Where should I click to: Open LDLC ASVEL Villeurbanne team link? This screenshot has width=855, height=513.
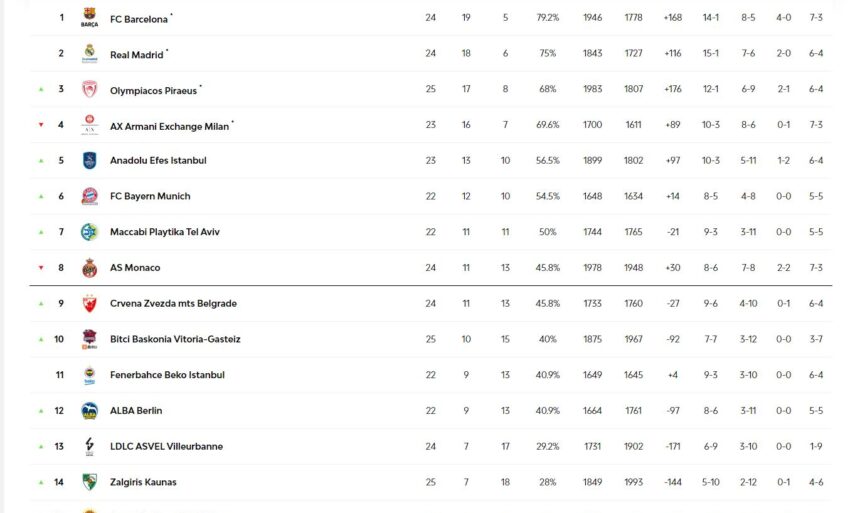[x=166, y=446]
